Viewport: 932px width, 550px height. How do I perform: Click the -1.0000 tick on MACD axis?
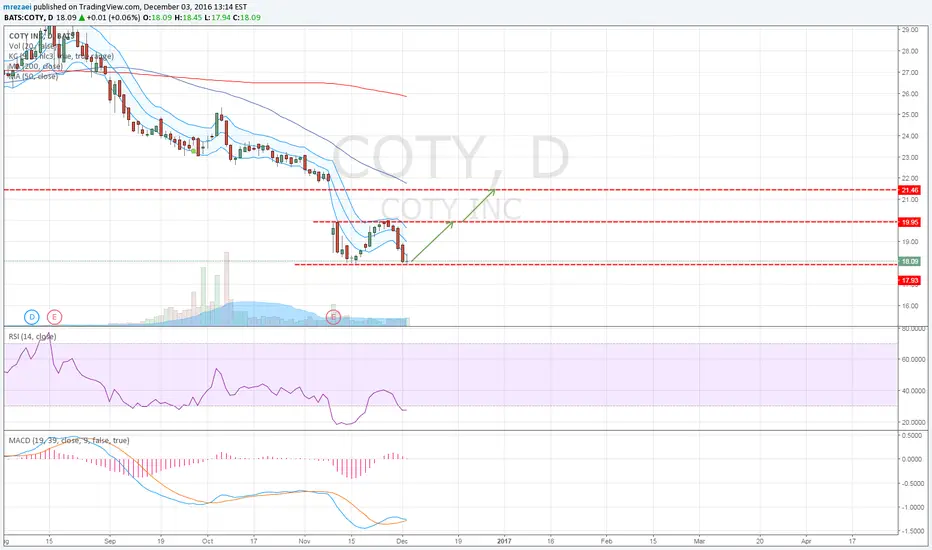pos(912,507)
